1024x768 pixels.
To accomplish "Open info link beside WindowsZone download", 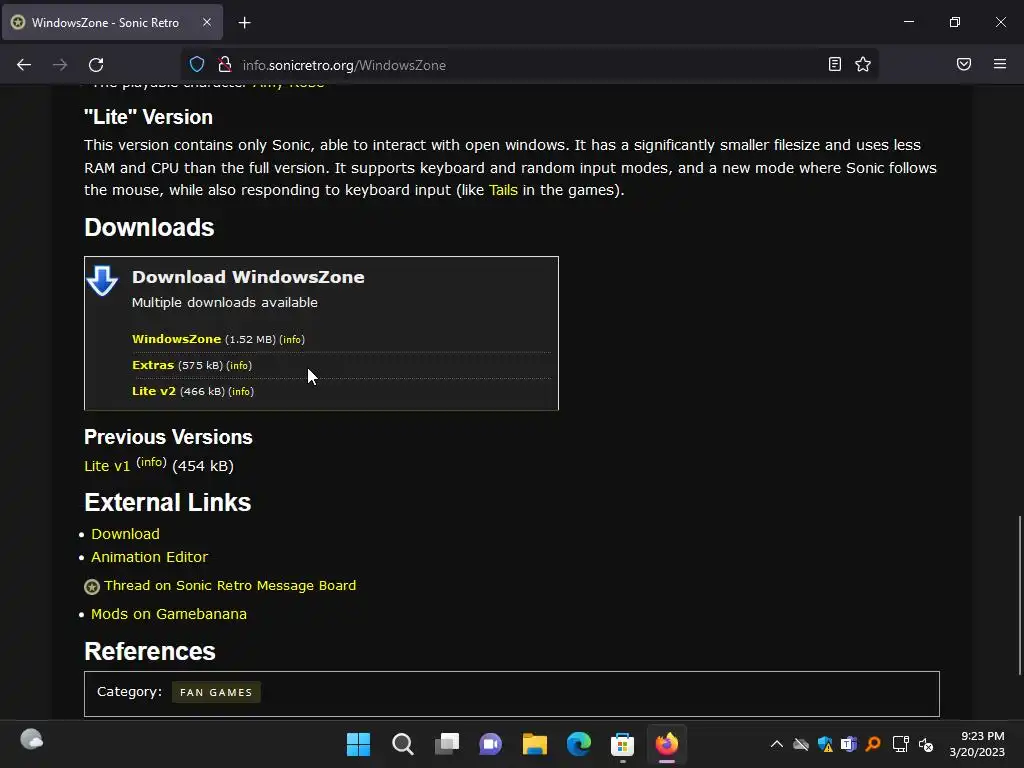I will click(292, 340).
